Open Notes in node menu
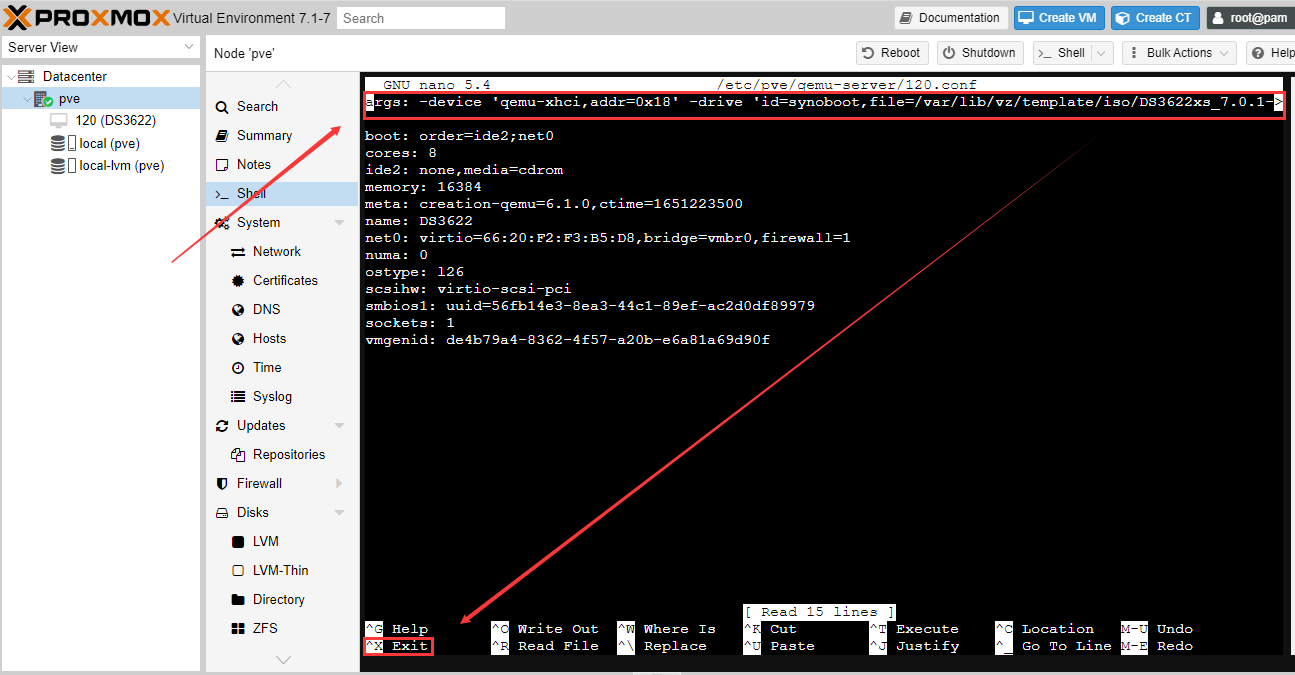Image resolution: width=1295 pixels, height=675 pixels. point(254,164)
